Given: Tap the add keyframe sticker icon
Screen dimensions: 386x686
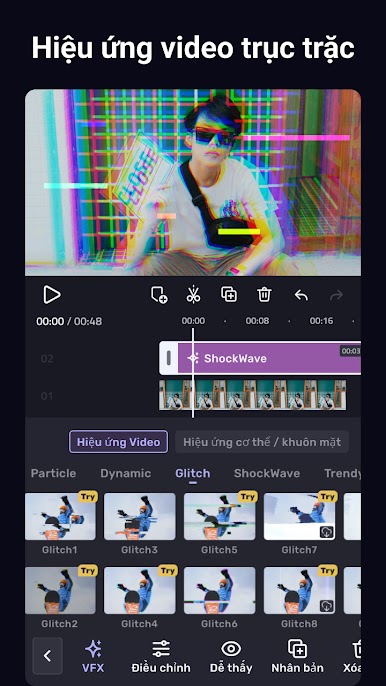Looking at the screenshot, I should (159, 295).
